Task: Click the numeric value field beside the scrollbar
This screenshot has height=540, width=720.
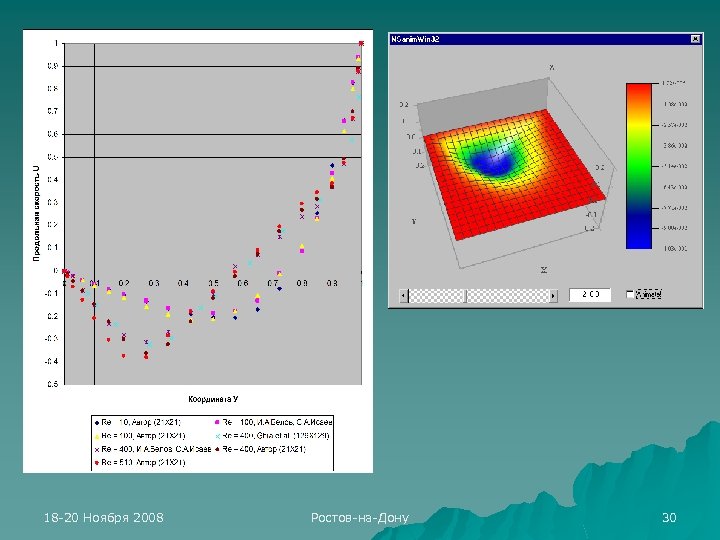Action: pyautogui.click(x=590, y=295)
